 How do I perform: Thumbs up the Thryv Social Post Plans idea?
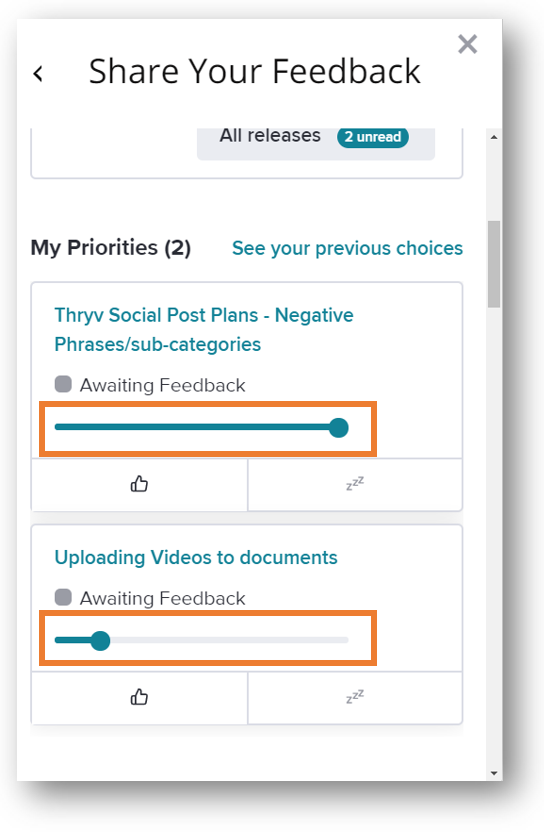pos(139,484)
